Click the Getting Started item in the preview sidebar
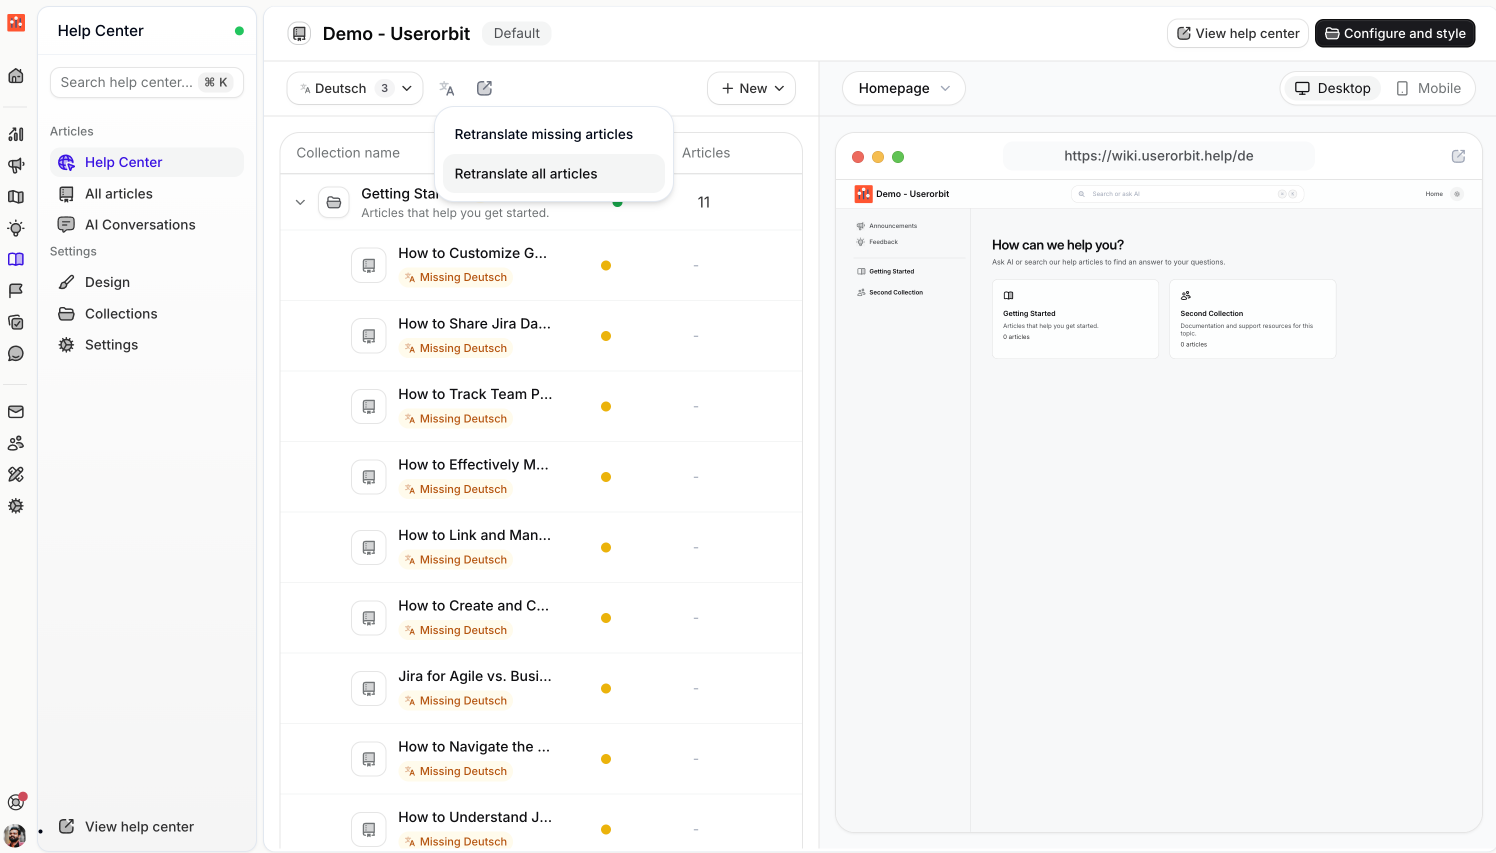Screen dimensions: 1496x853 click(x=885, y=272)
